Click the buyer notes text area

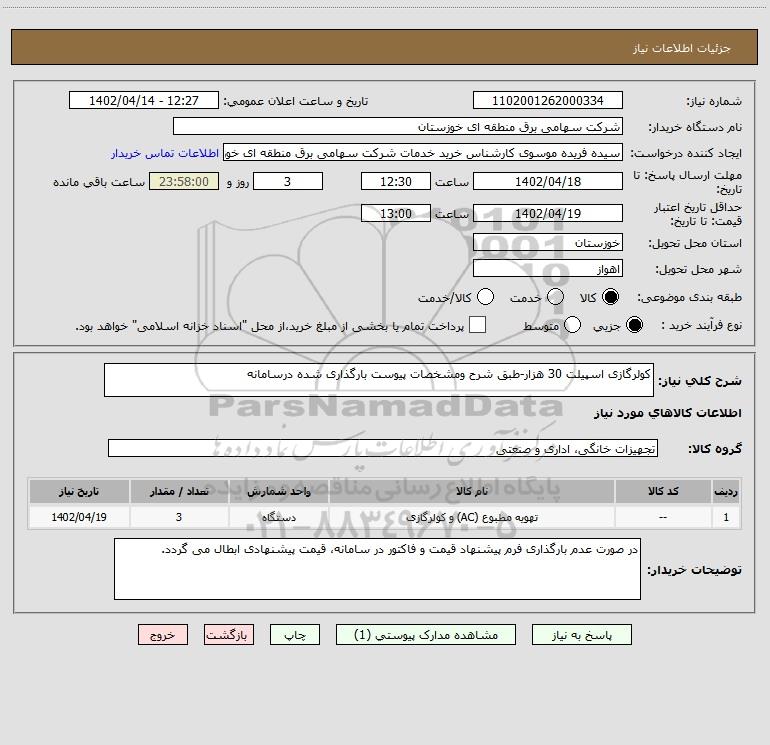(x=377, y=569)
